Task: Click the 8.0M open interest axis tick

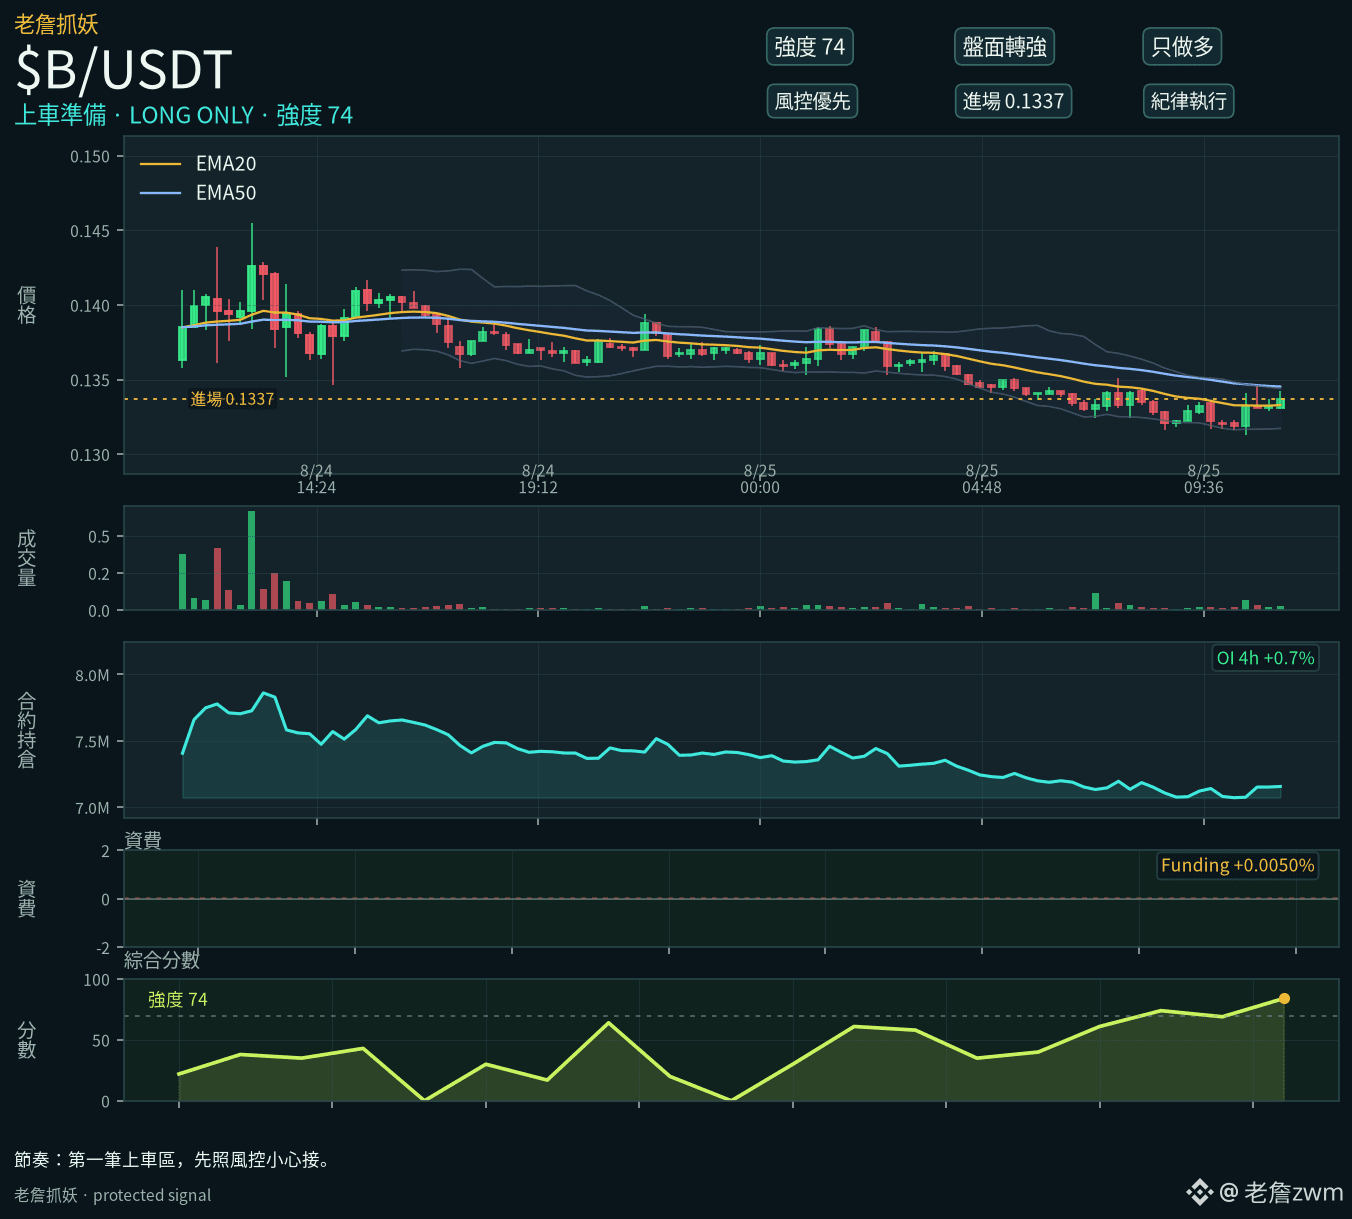Action: click(x=92, y=676)
